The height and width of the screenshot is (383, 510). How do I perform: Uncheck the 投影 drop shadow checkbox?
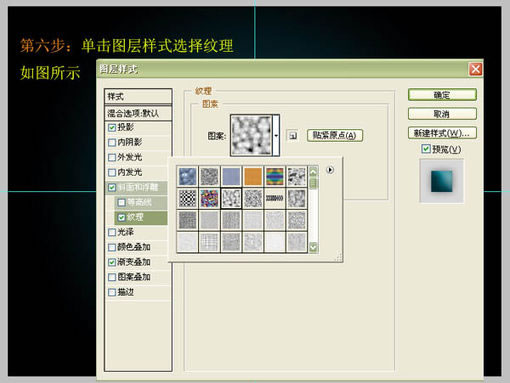[x=112, y=128]
